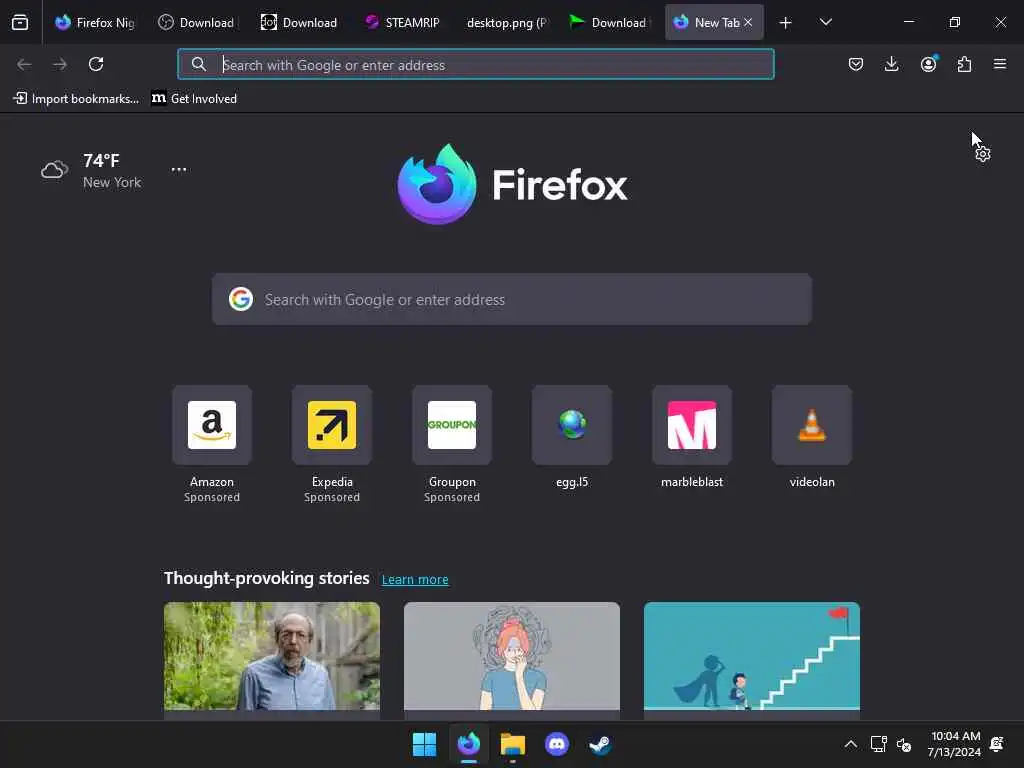Show hidden system tray icons
Screen dimensions: 1024x768
(x=850, y=744)
